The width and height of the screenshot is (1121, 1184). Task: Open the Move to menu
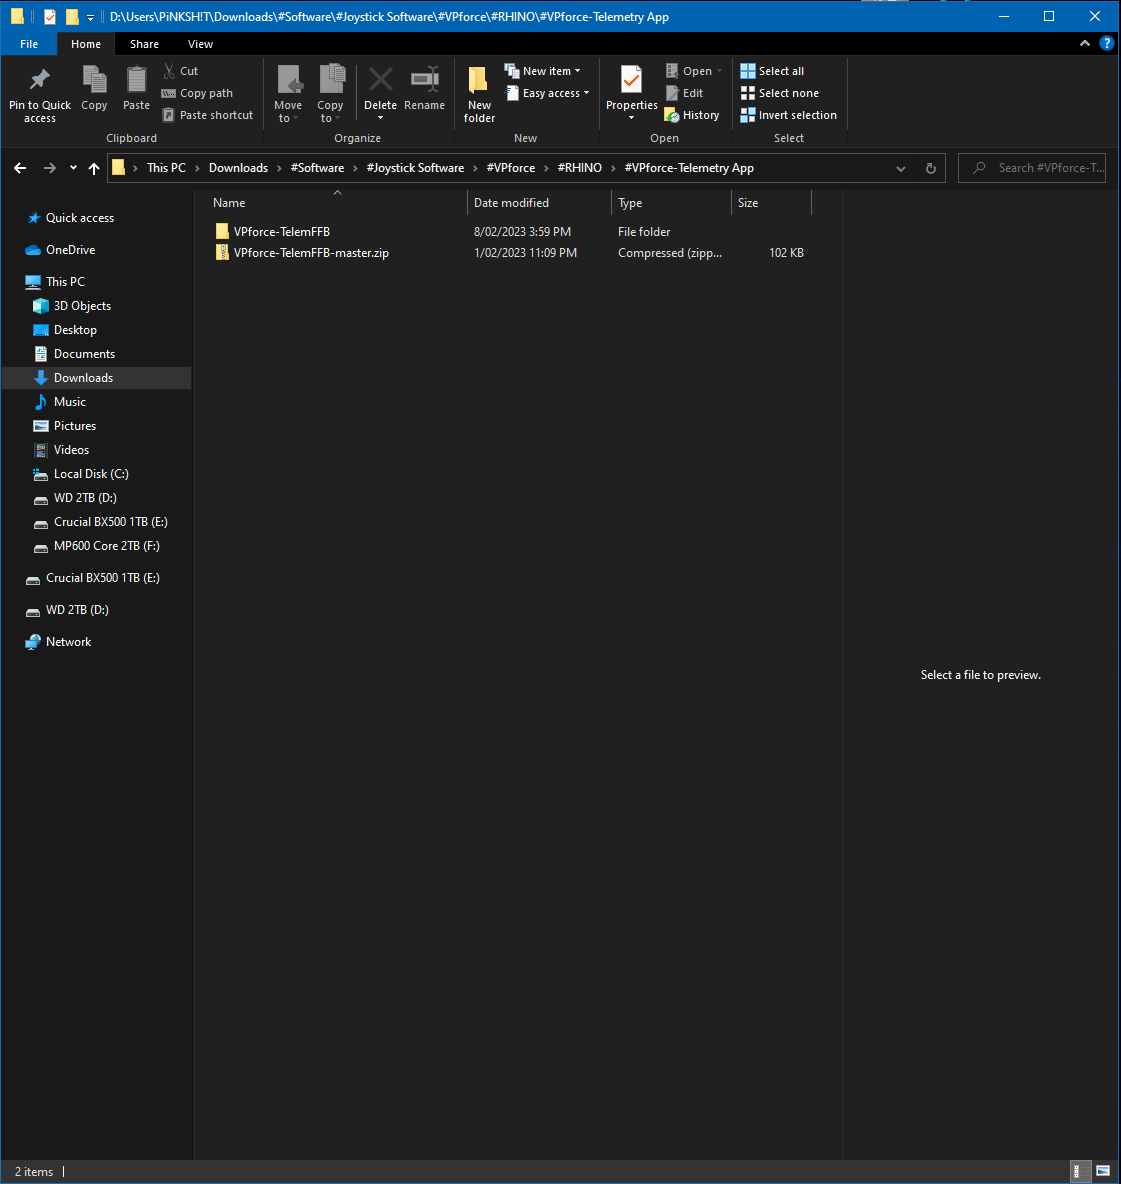click(288, 94)
